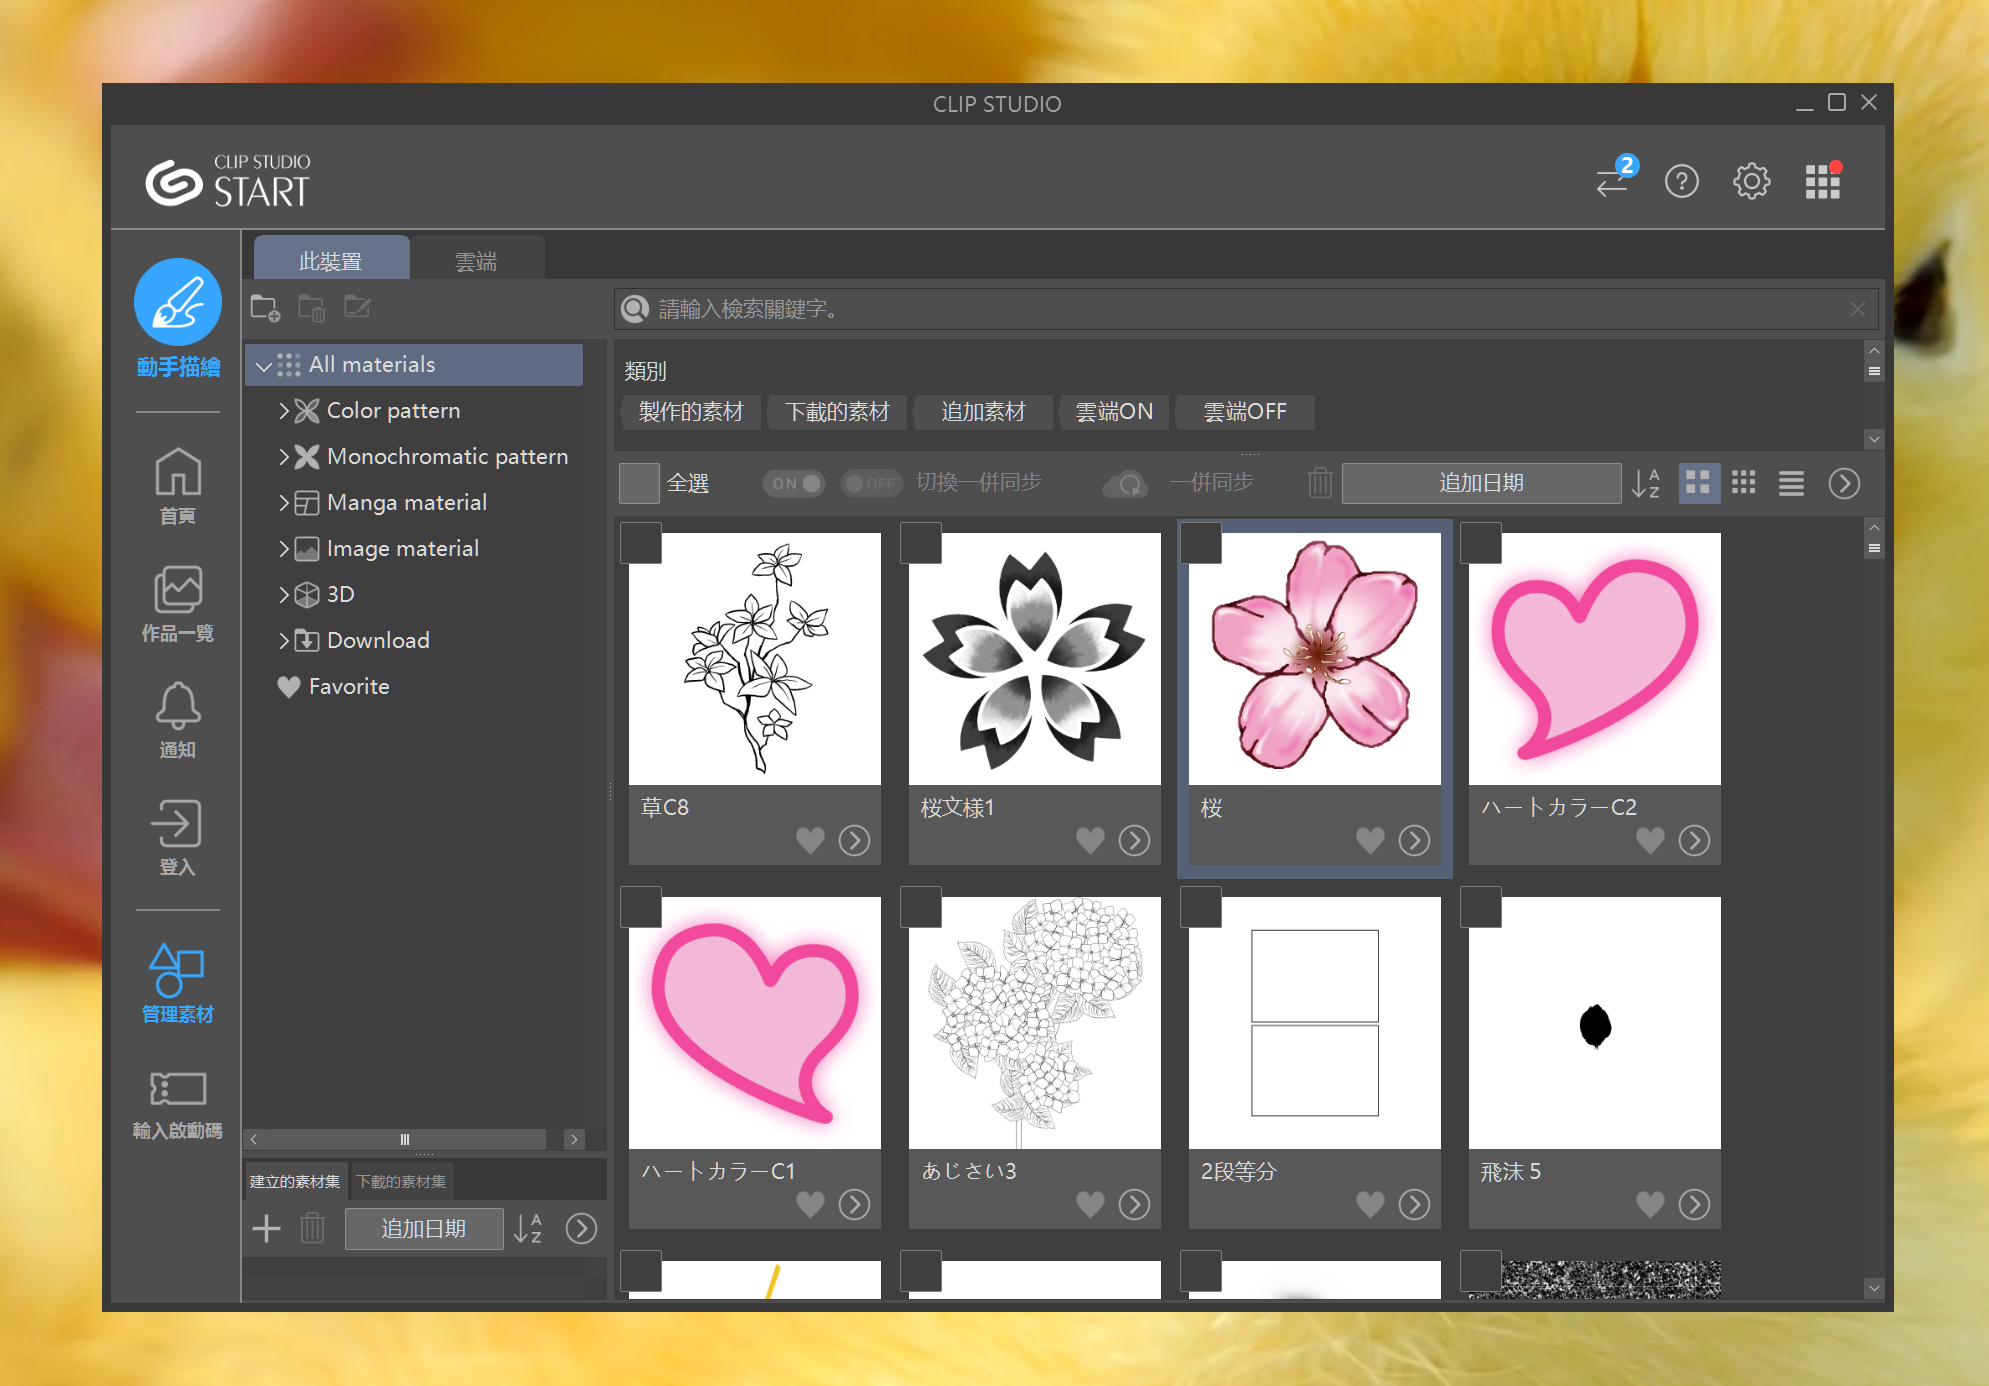1989x1386 pixels.
Task: Tick checkbox on あじさい3 thumbnail
Action: click(921, 907)
